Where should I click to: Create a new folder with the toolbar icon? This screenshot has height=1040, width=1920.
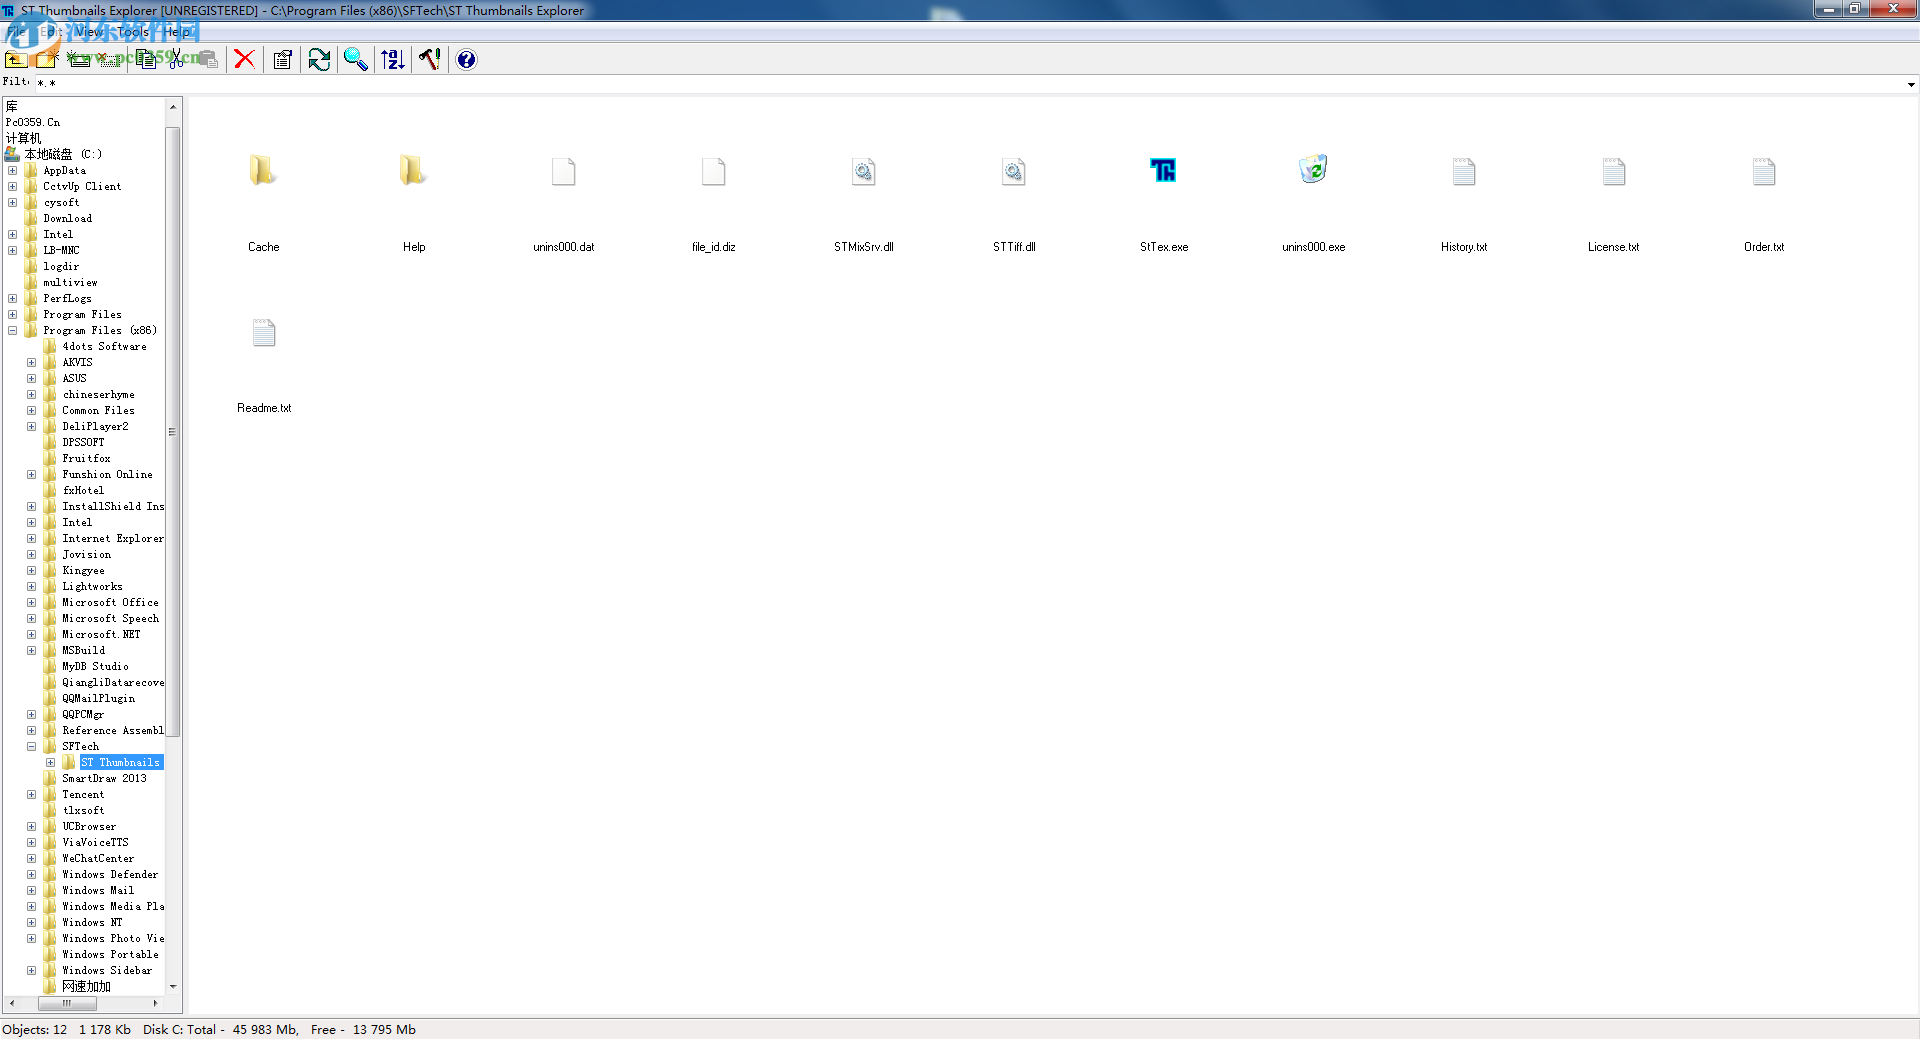click(47, 60)
